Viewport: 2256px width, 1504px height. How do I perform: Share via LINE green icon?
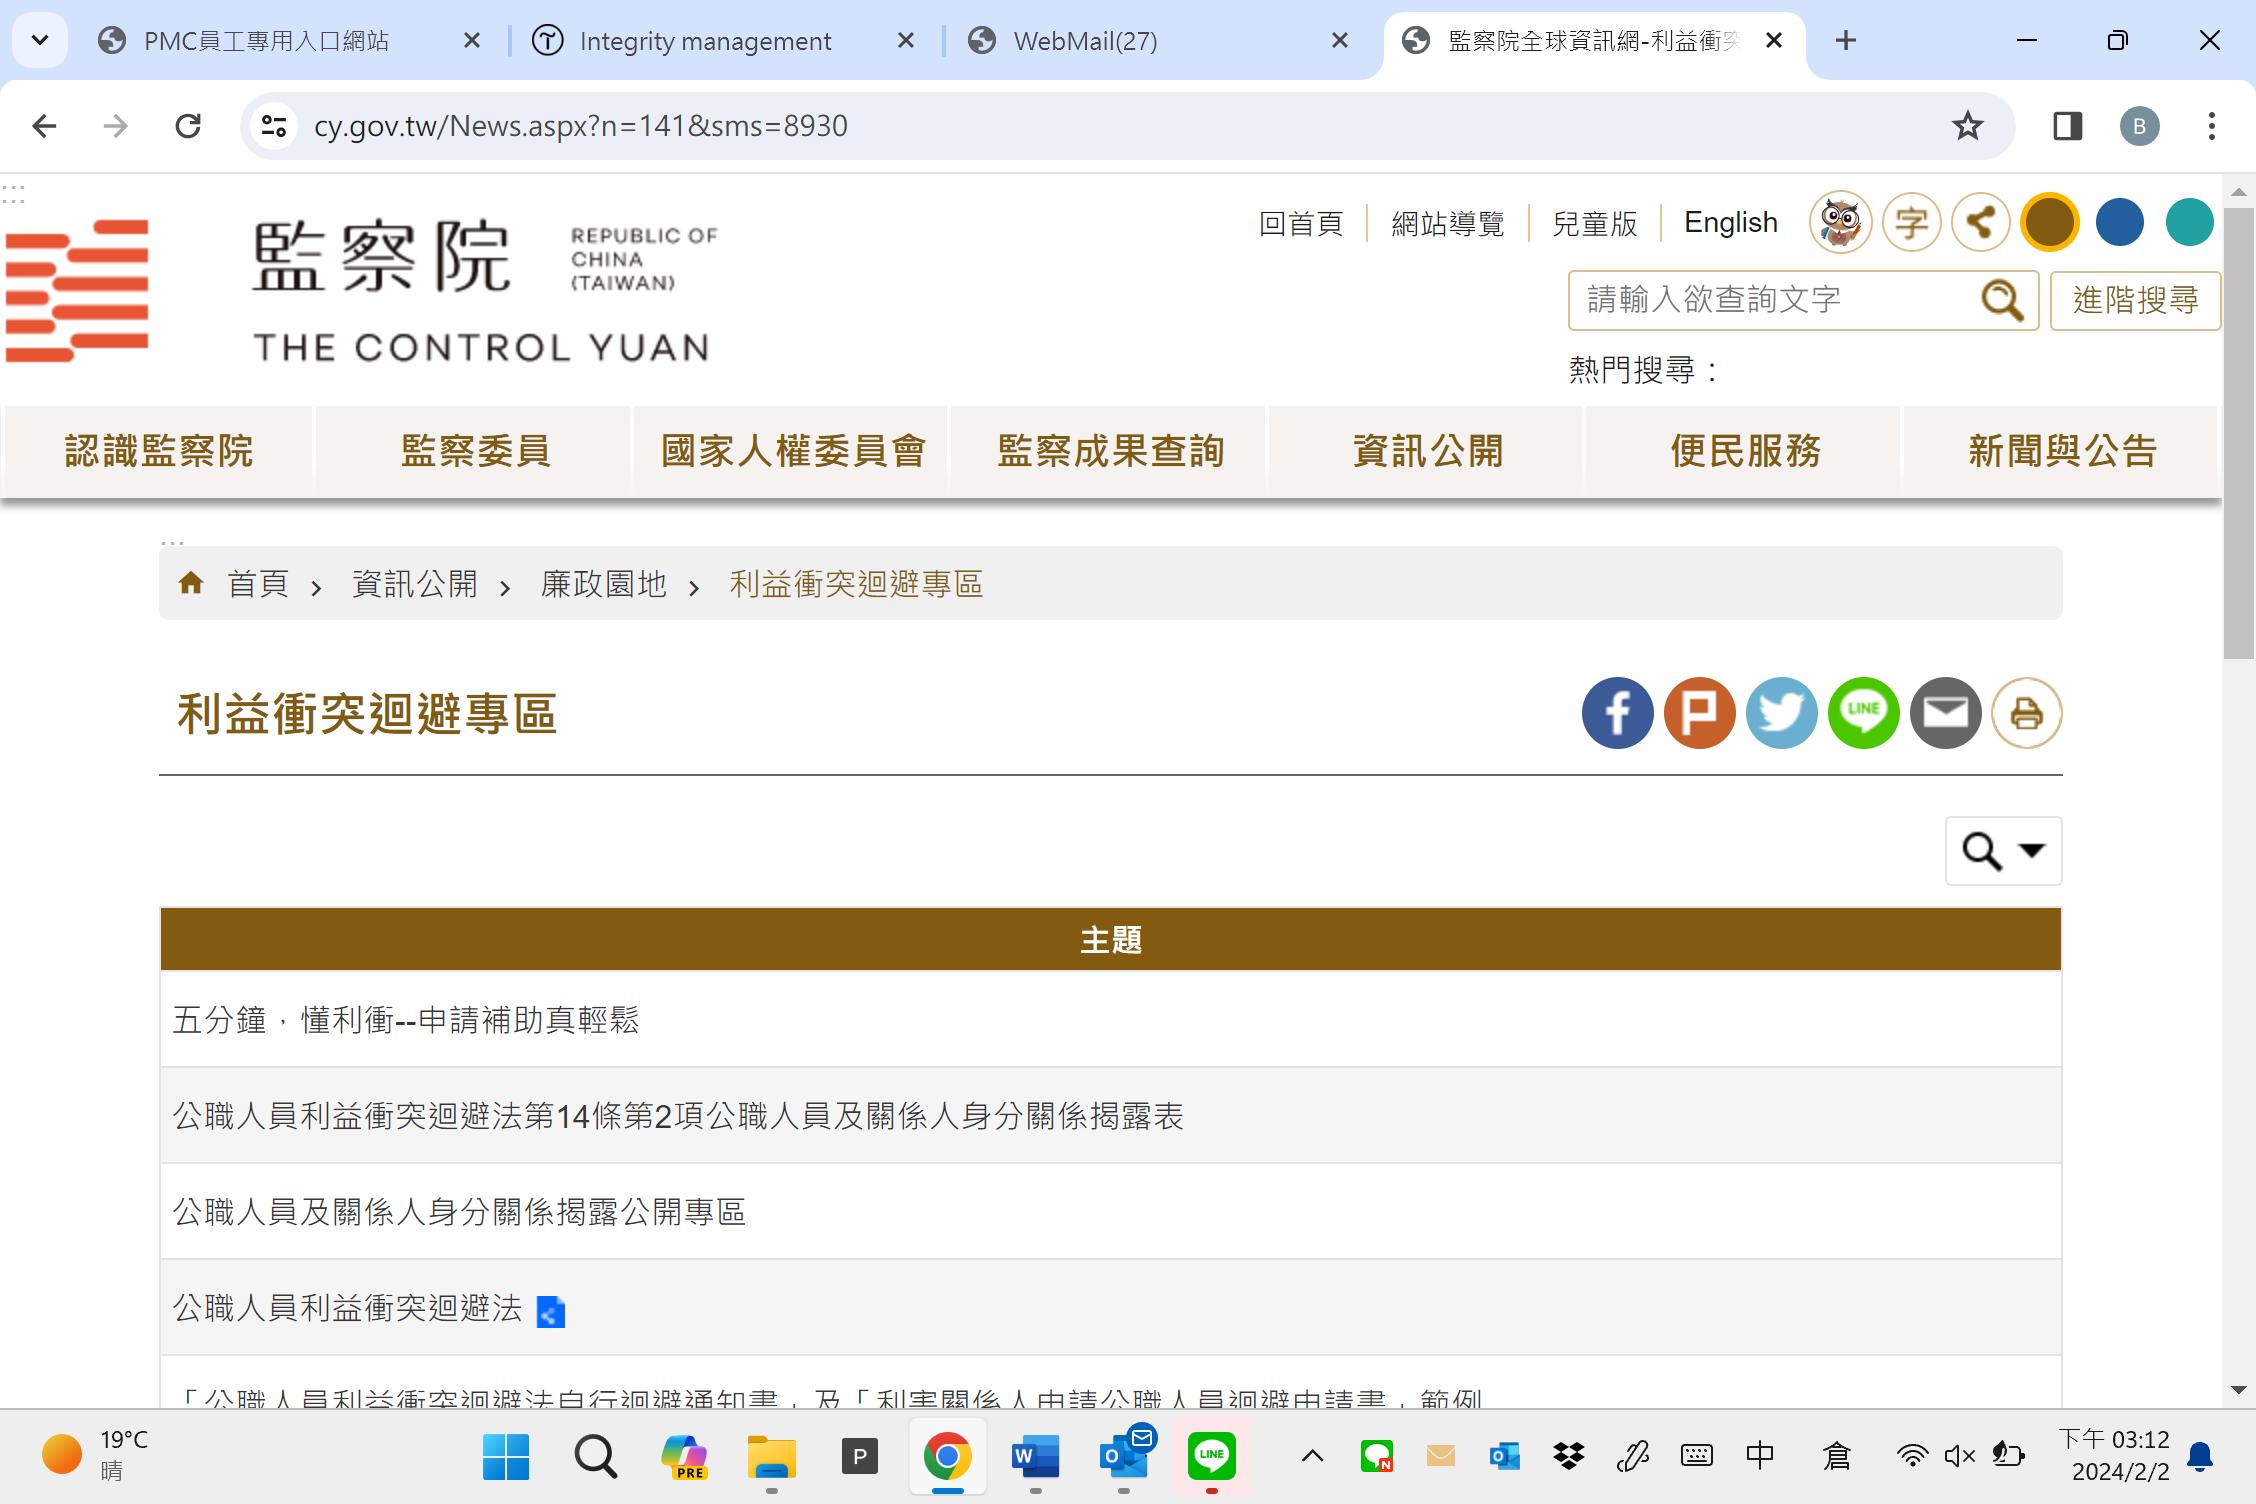click(1863, 713)
